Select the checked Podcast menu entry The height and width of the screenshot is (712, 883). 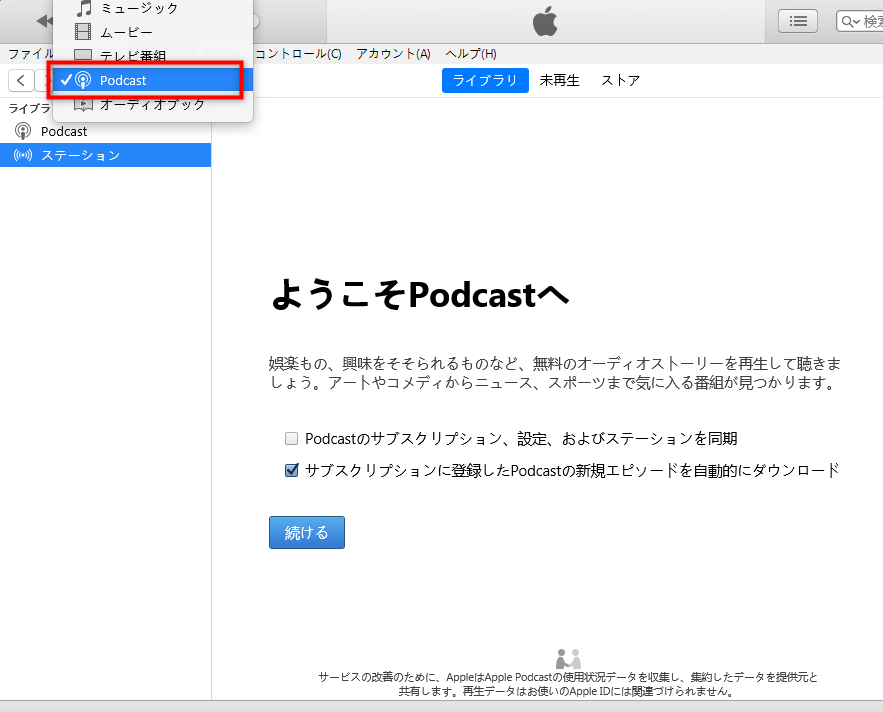(x=153, y=80)
